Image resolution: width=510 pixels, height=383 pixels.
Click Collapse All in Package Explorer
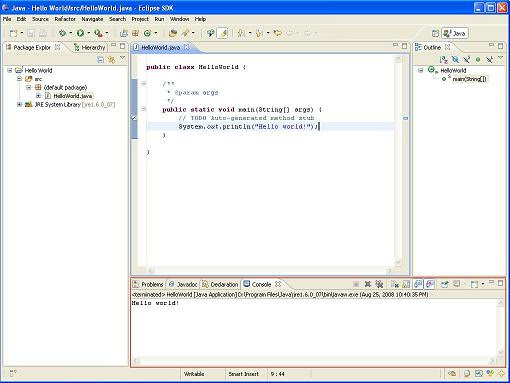[100, 59]
